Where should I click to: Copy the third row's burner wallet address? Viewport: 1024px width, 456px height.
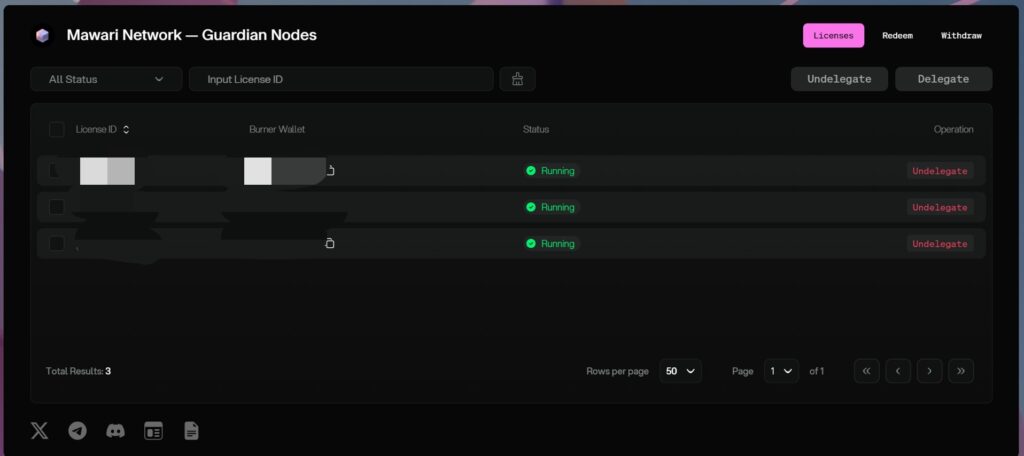pos(330,244)
